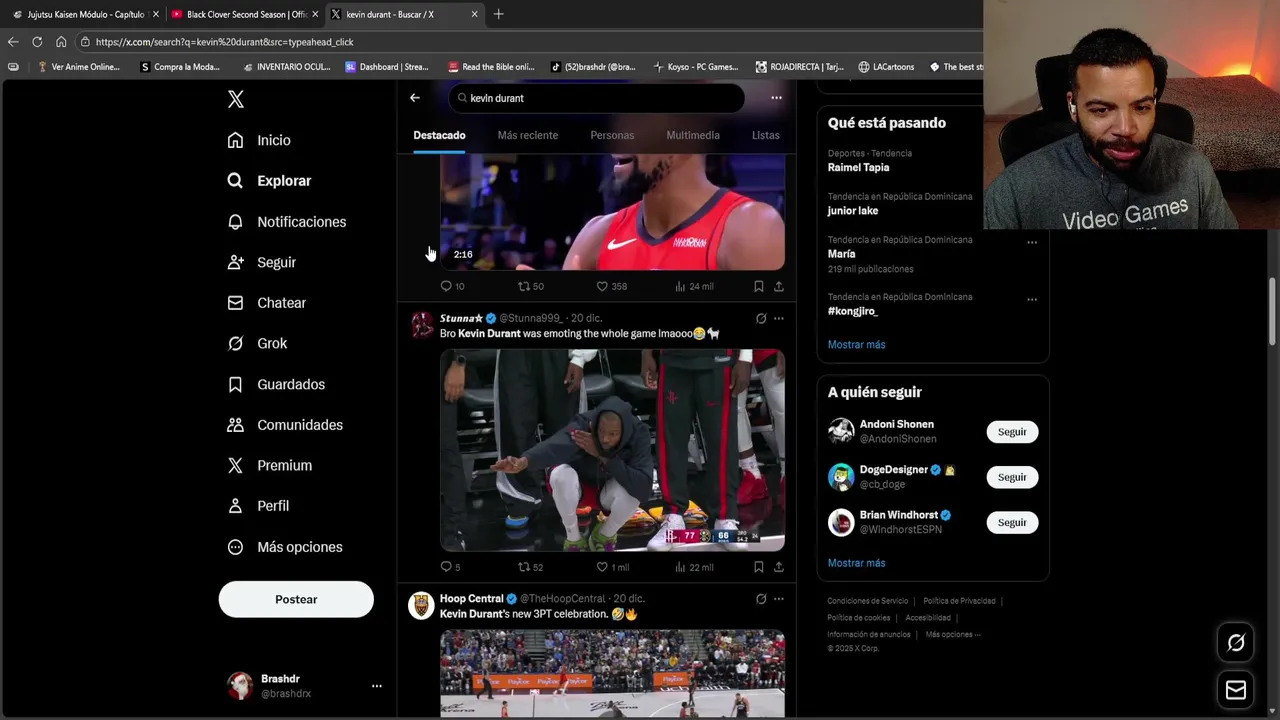The height and width of the screenshot is (720, 1280).
Task: Click the browser address bar URL
Action: [225, 42]
